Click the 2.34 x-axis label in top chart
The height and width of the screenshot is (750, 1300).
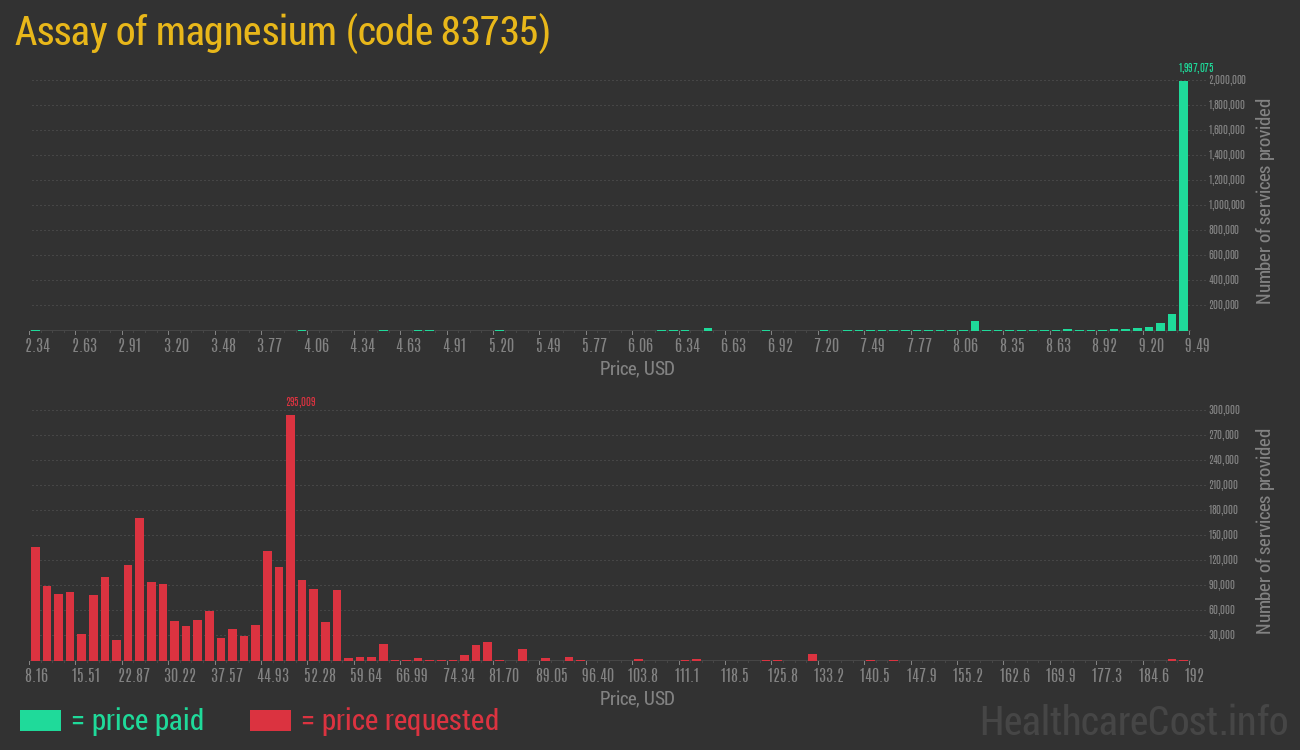[38, 346]
